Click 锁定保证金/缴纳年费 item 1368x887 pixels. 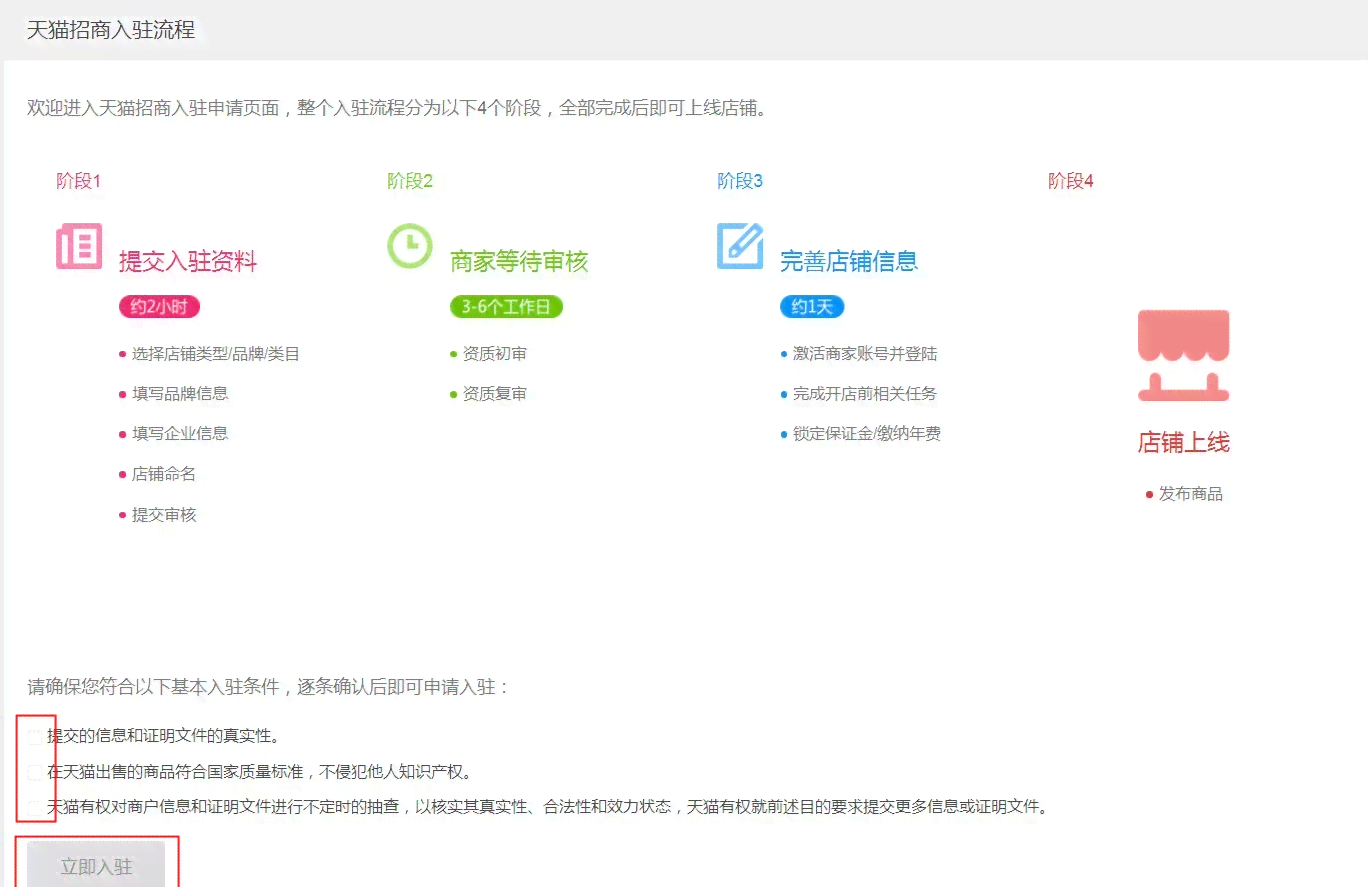click(x=867, y=434)
